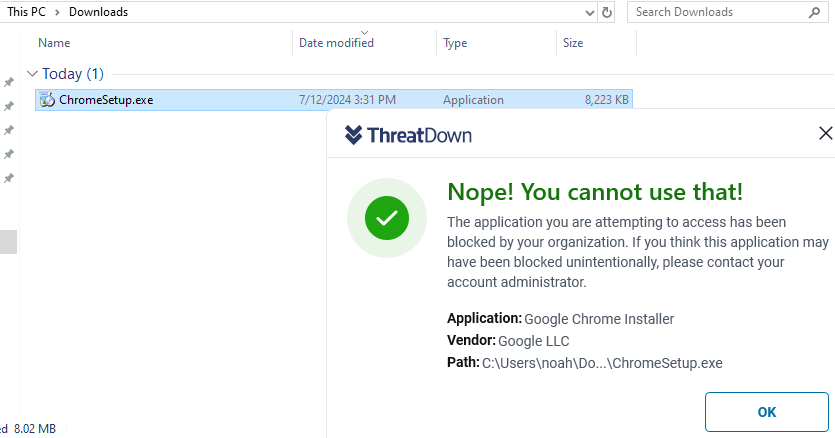The image size is (835, 438).
Task: Expand the breadcrumb arrow after This PC
Action: [57, 12]
